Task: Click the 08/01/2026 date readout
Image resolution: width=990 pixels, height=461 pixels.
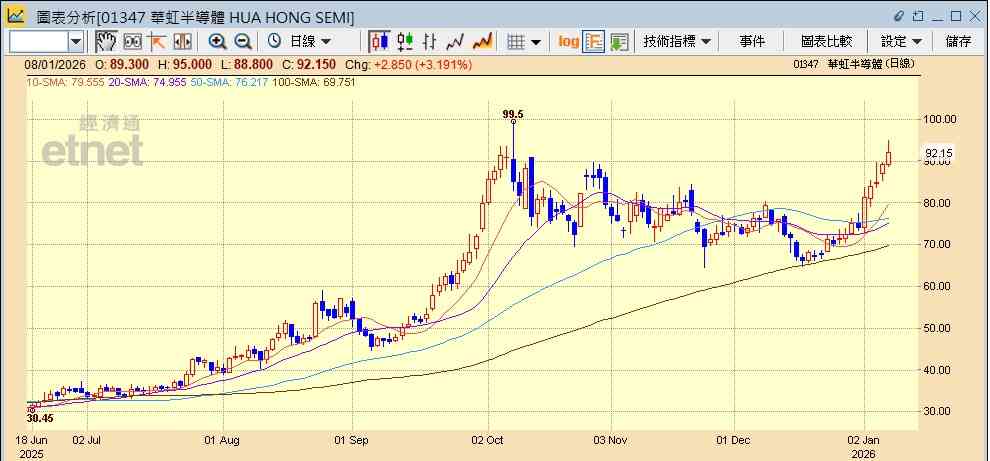Action: [54, 64]
